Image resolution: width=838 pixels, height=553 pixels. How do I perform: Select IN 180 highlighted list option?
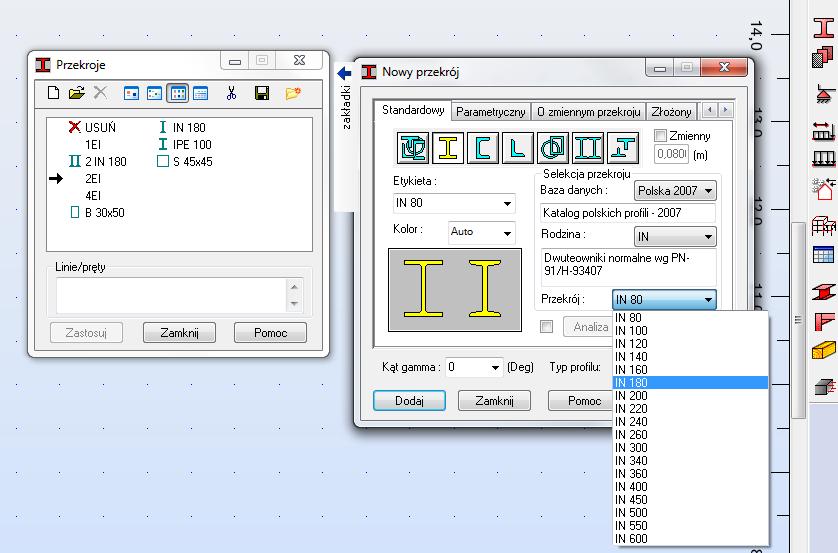[x=690, y=383]
